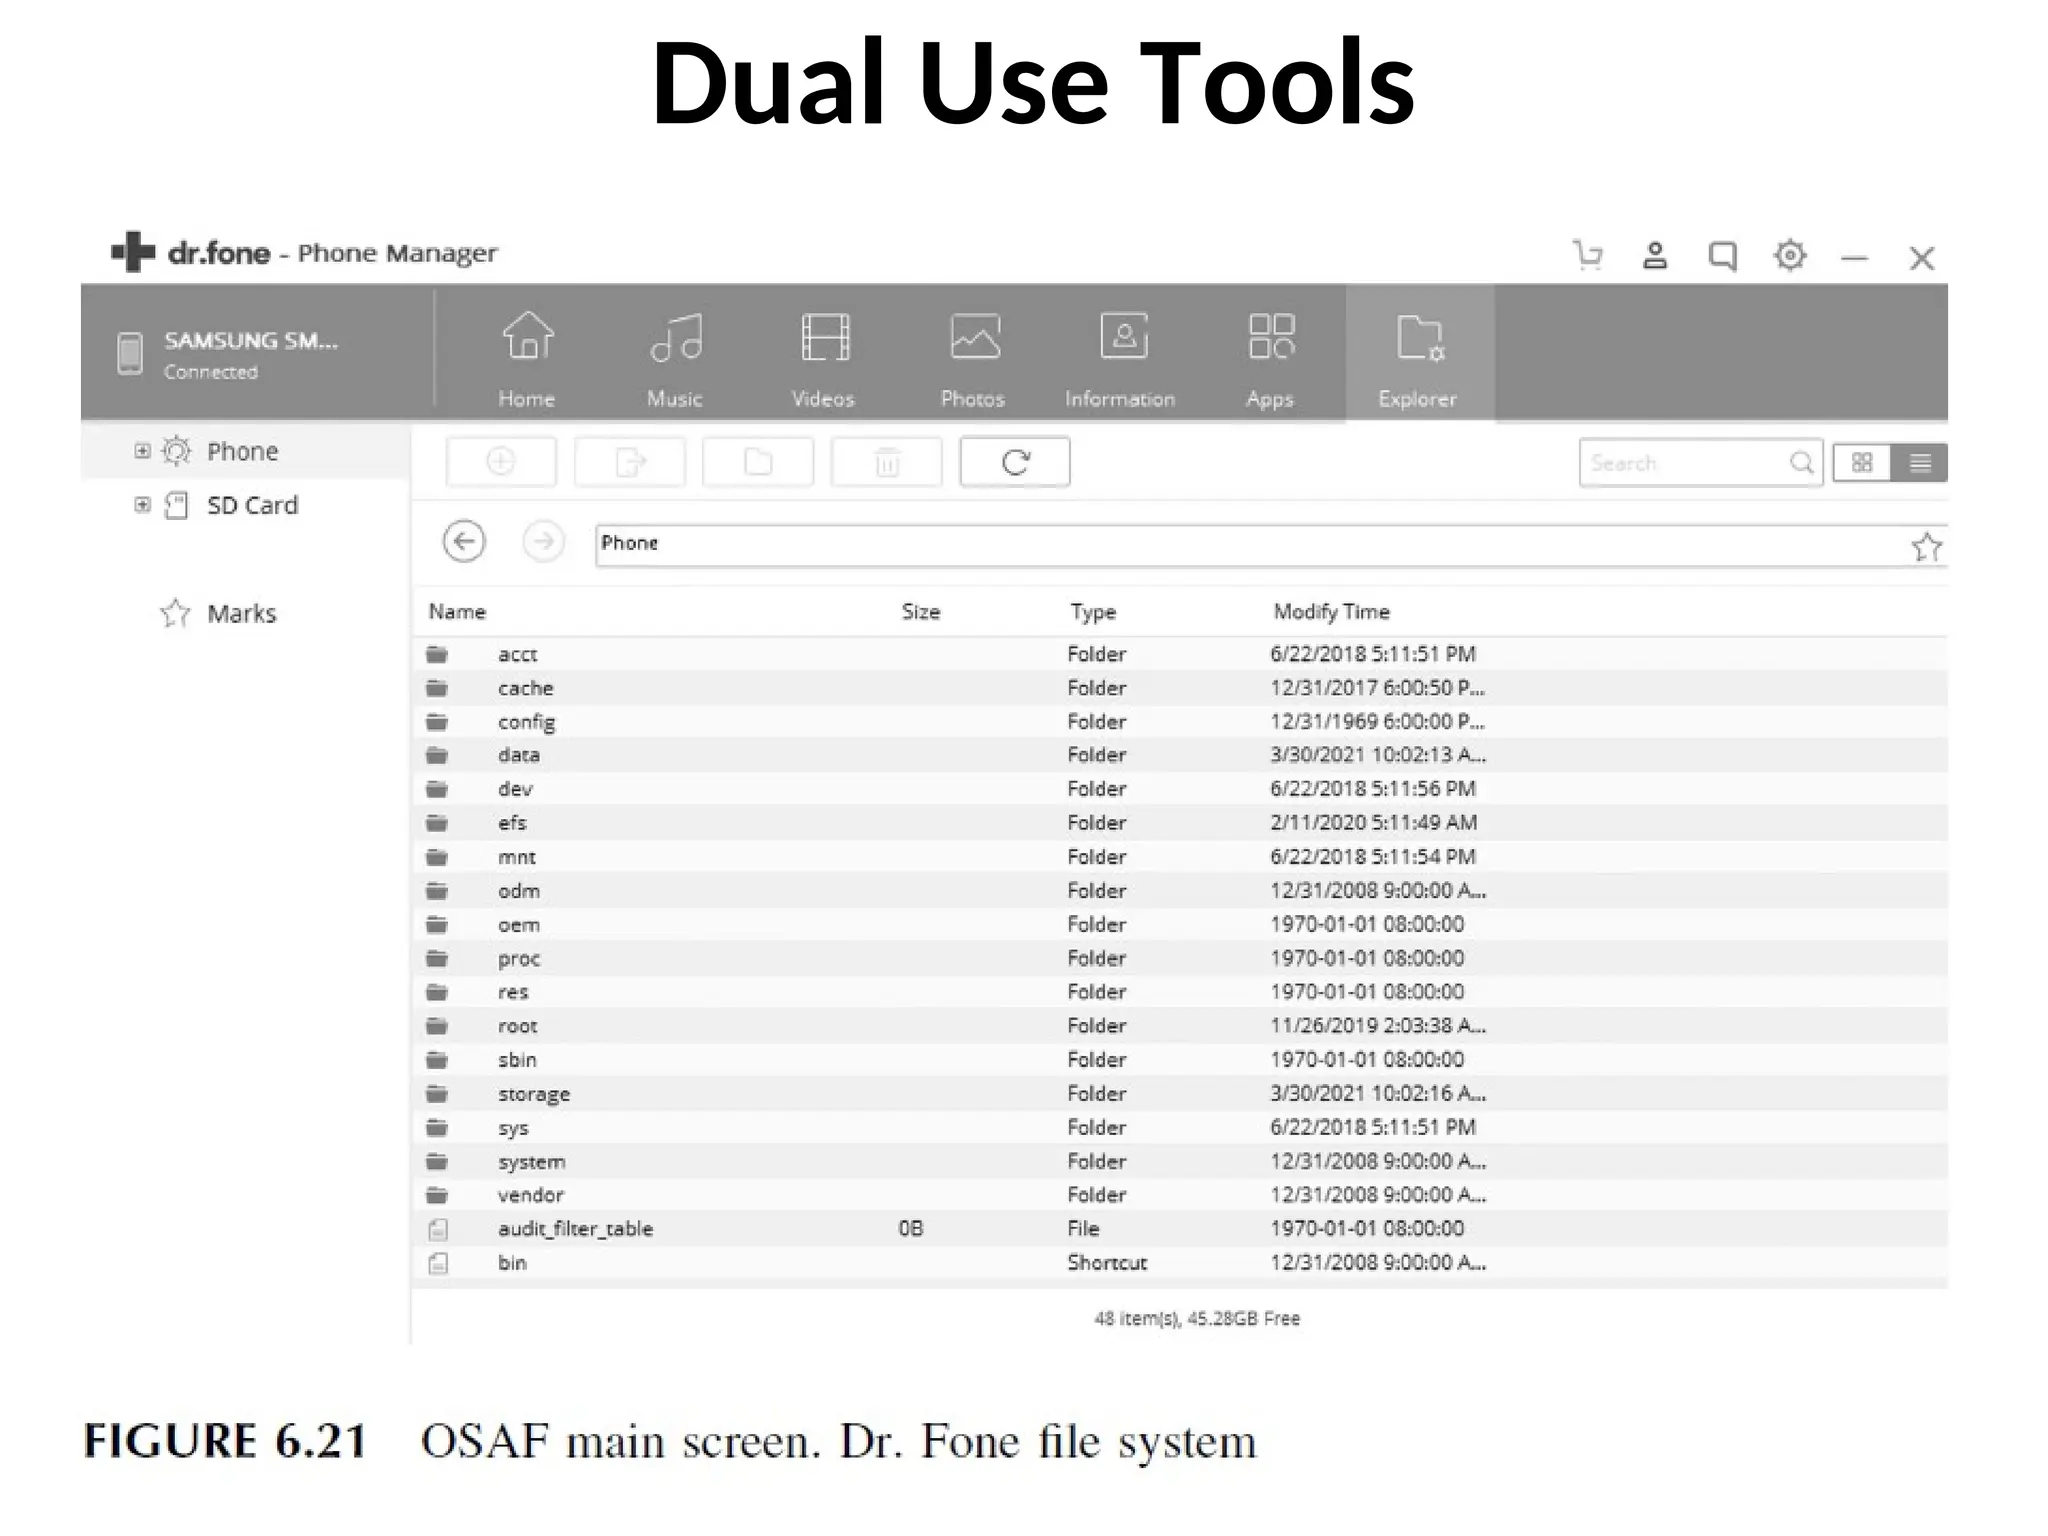The width and height of the screenshot is (2048, 1536).
Task: Click the Add (plus) toolbar button
Action: 501,462
